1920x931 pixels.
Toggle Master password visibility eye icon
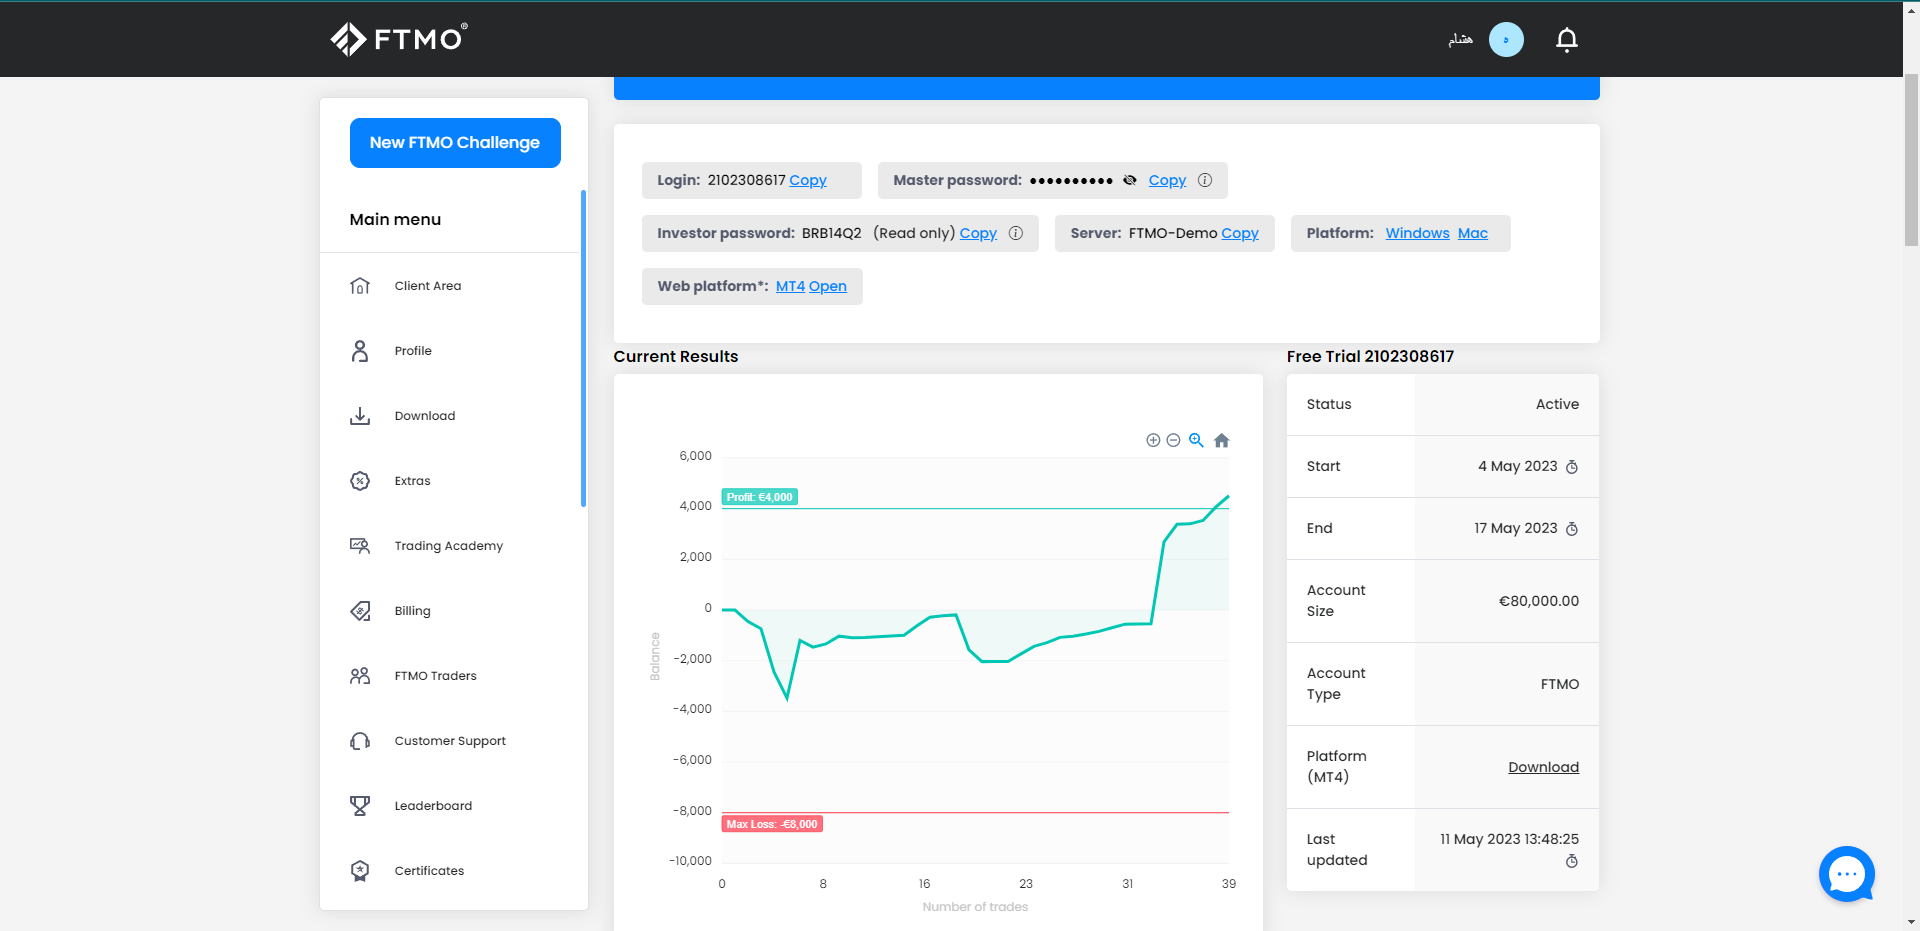[1130, 180]
